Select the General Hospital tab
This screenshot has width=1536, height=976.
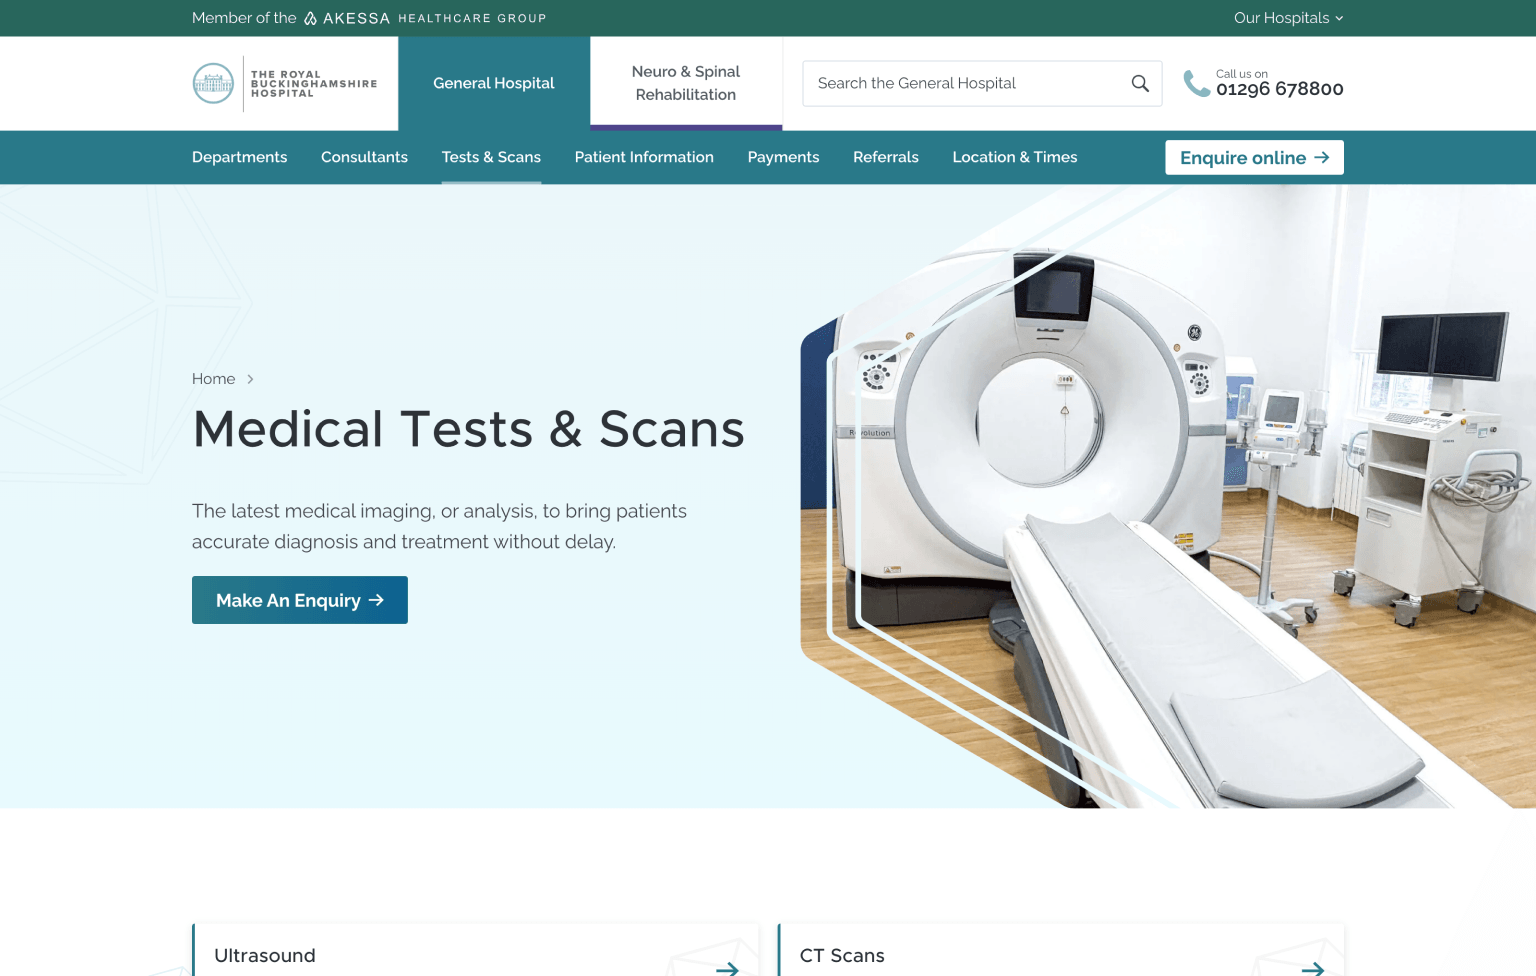pos(494,84)
